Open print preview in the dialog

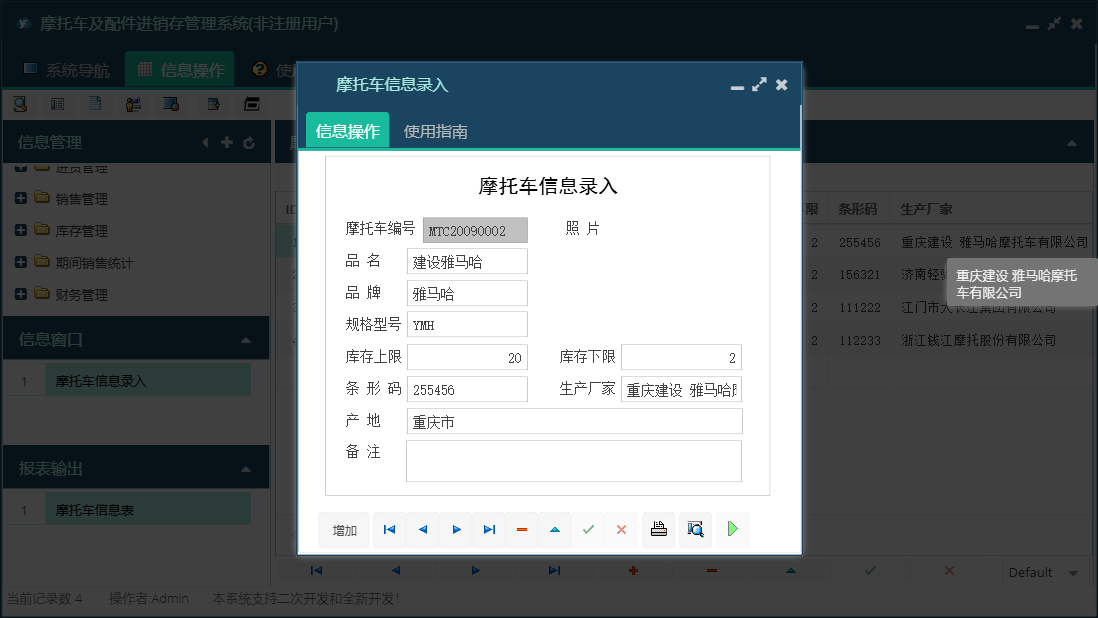(x=695, y=530)
